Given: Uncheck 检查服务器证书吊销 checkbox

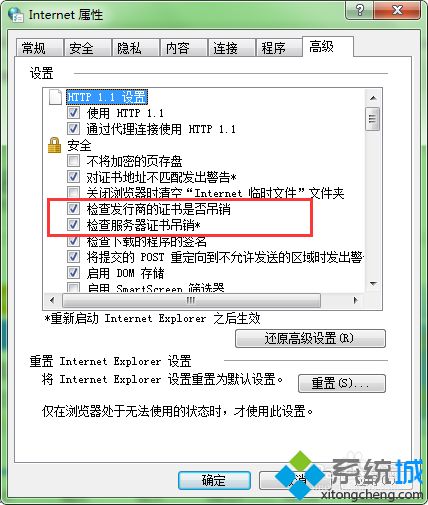Looking at the screenshot, I should click(73, 225).
